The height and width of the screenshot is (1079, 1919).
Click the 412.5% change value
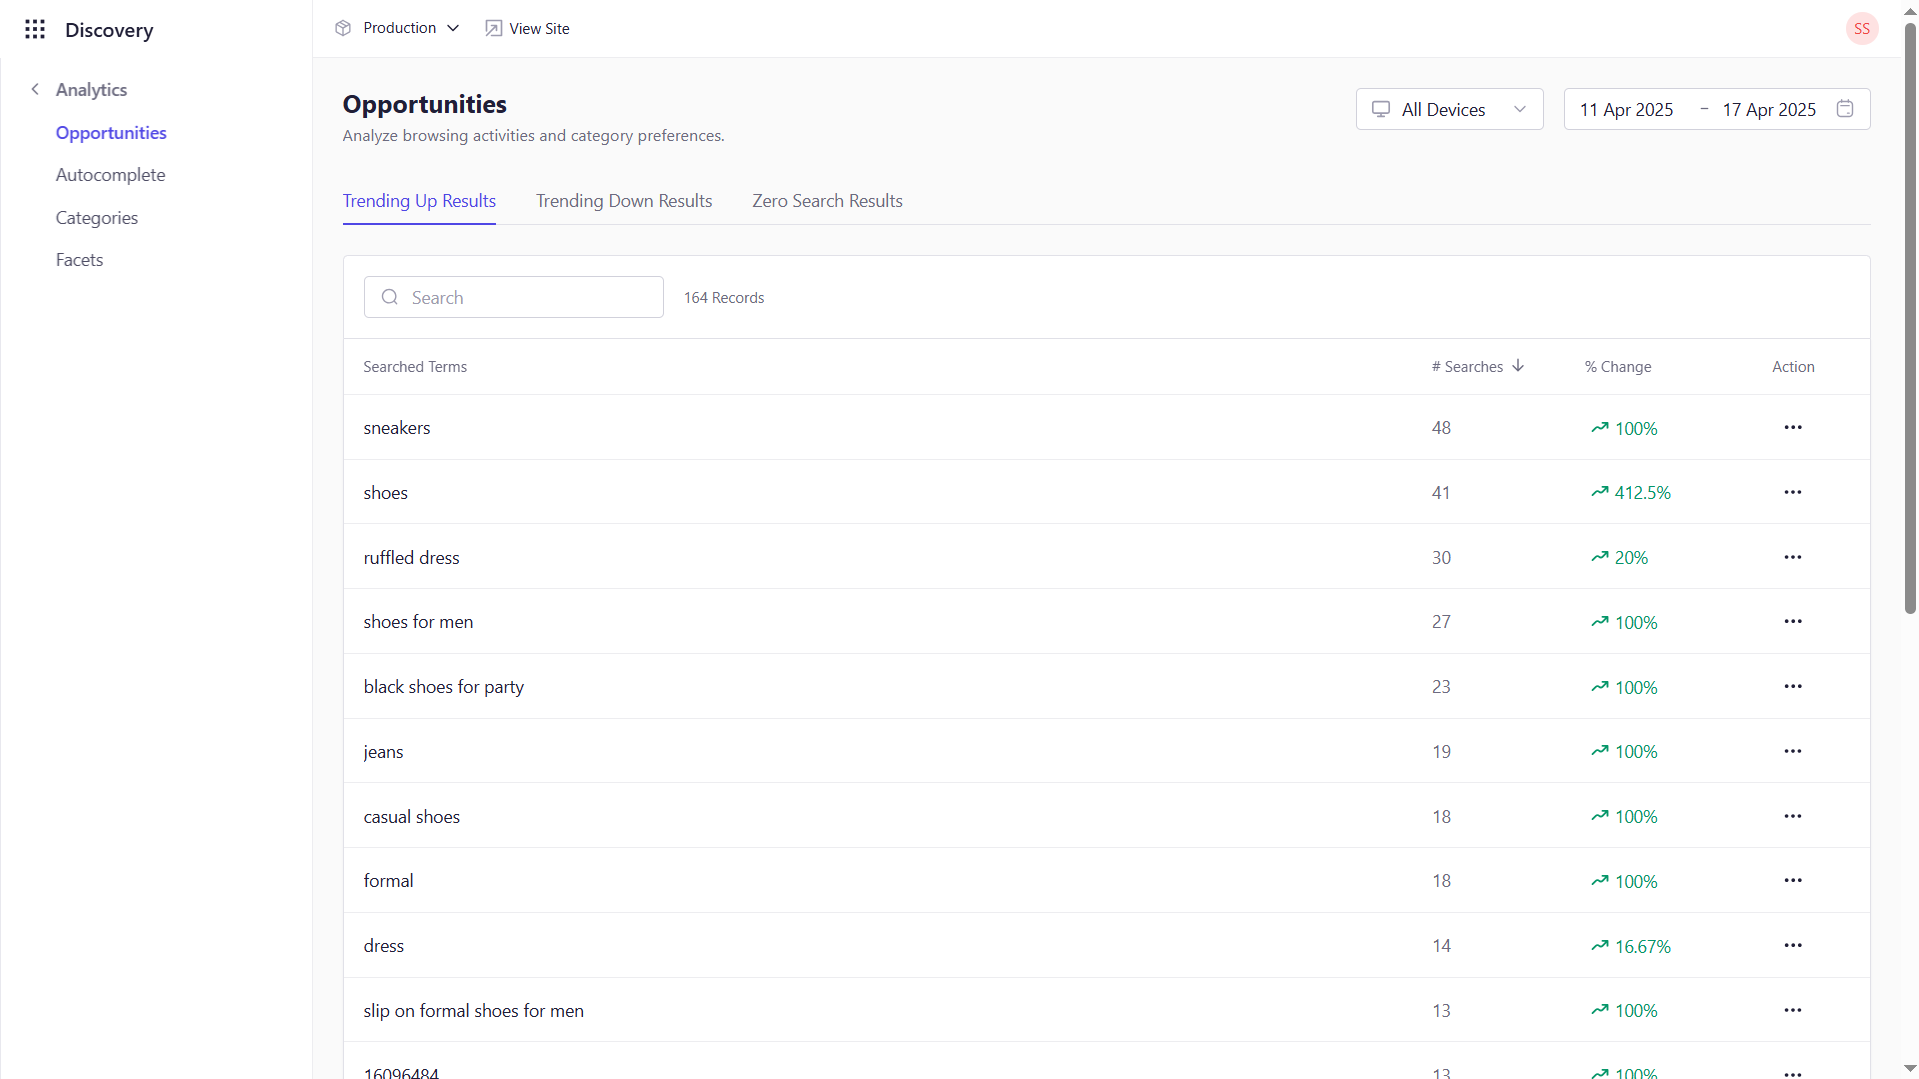click(x=1642, y=493)
